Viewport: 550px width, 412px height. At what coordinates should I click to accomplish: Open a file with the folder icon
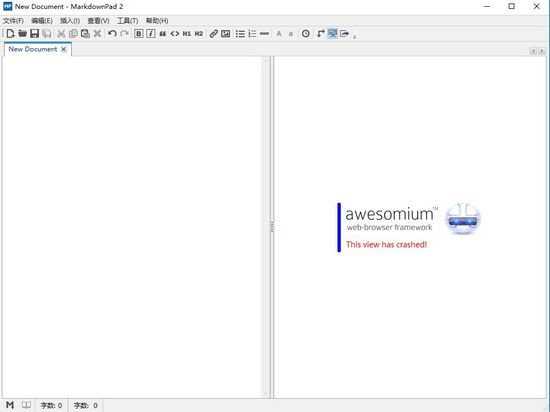(22, 34)
